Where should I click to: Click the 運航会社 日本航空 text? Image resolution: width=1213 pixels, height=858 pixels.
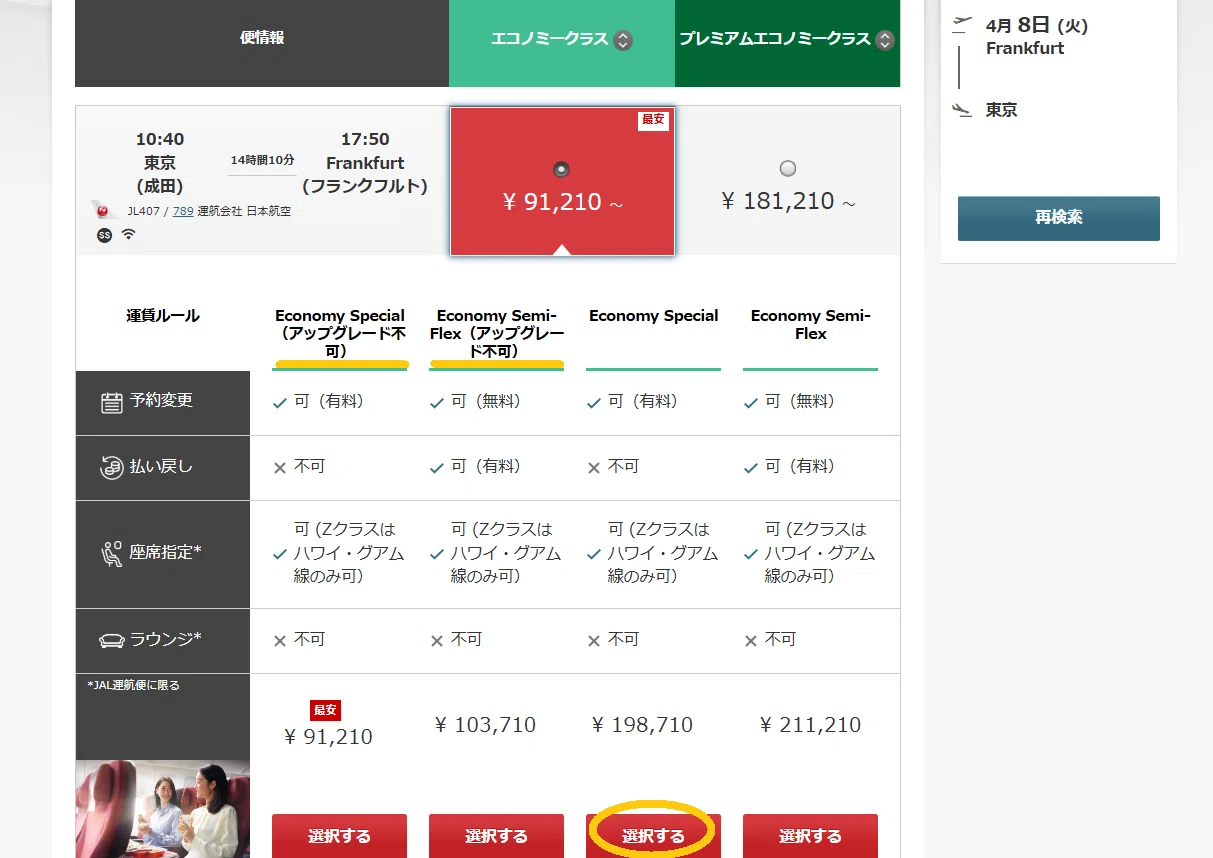coord(245,211)
